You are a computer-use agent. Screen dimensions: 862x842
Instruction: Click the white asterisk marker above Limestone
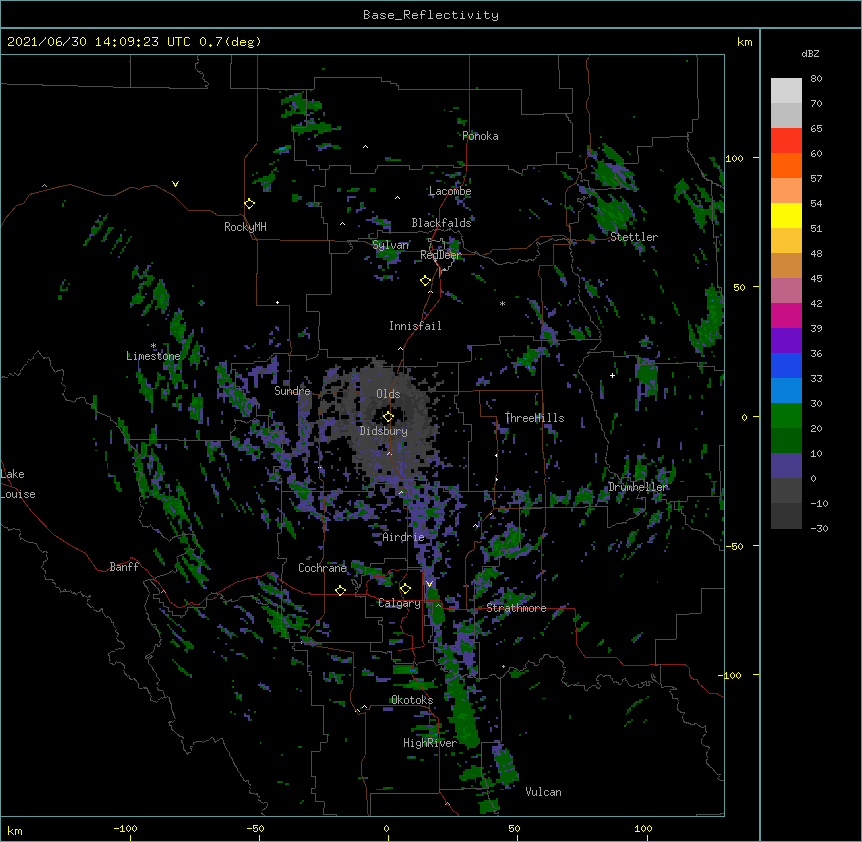pos(153,346)
